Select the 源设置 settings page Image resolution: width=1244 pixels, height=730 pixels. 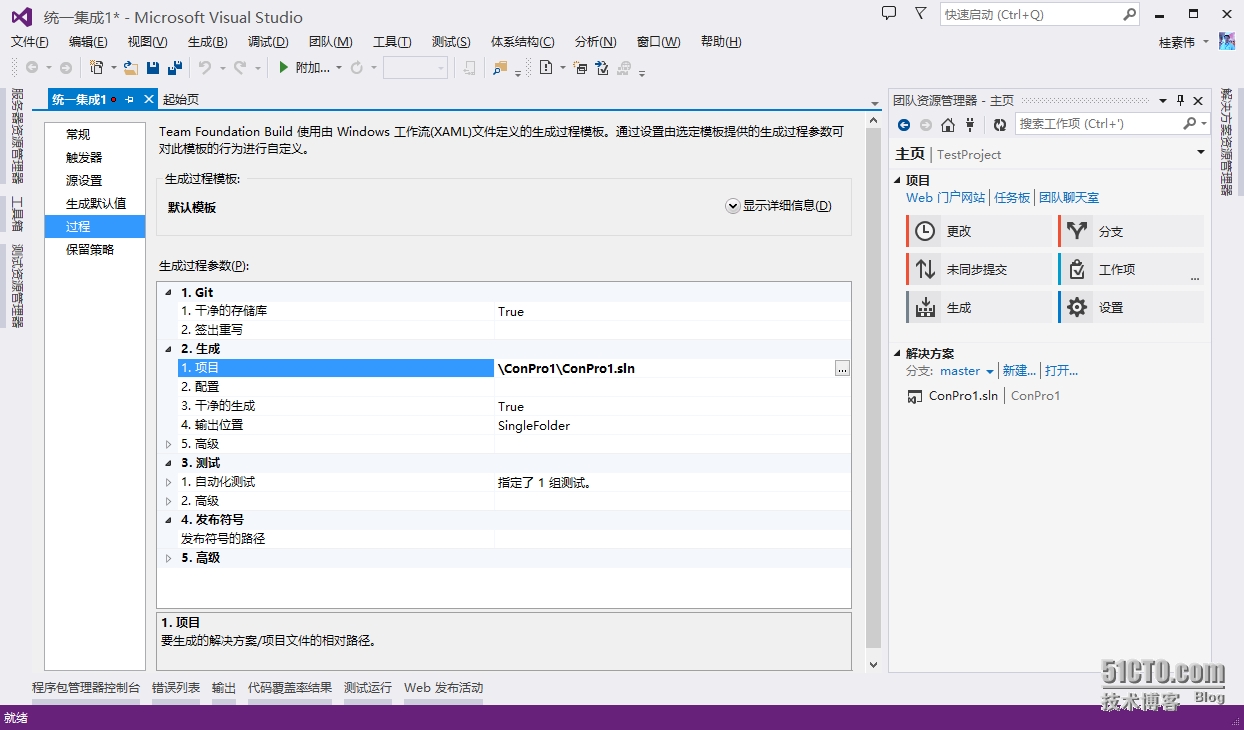(x=95, y=180)
